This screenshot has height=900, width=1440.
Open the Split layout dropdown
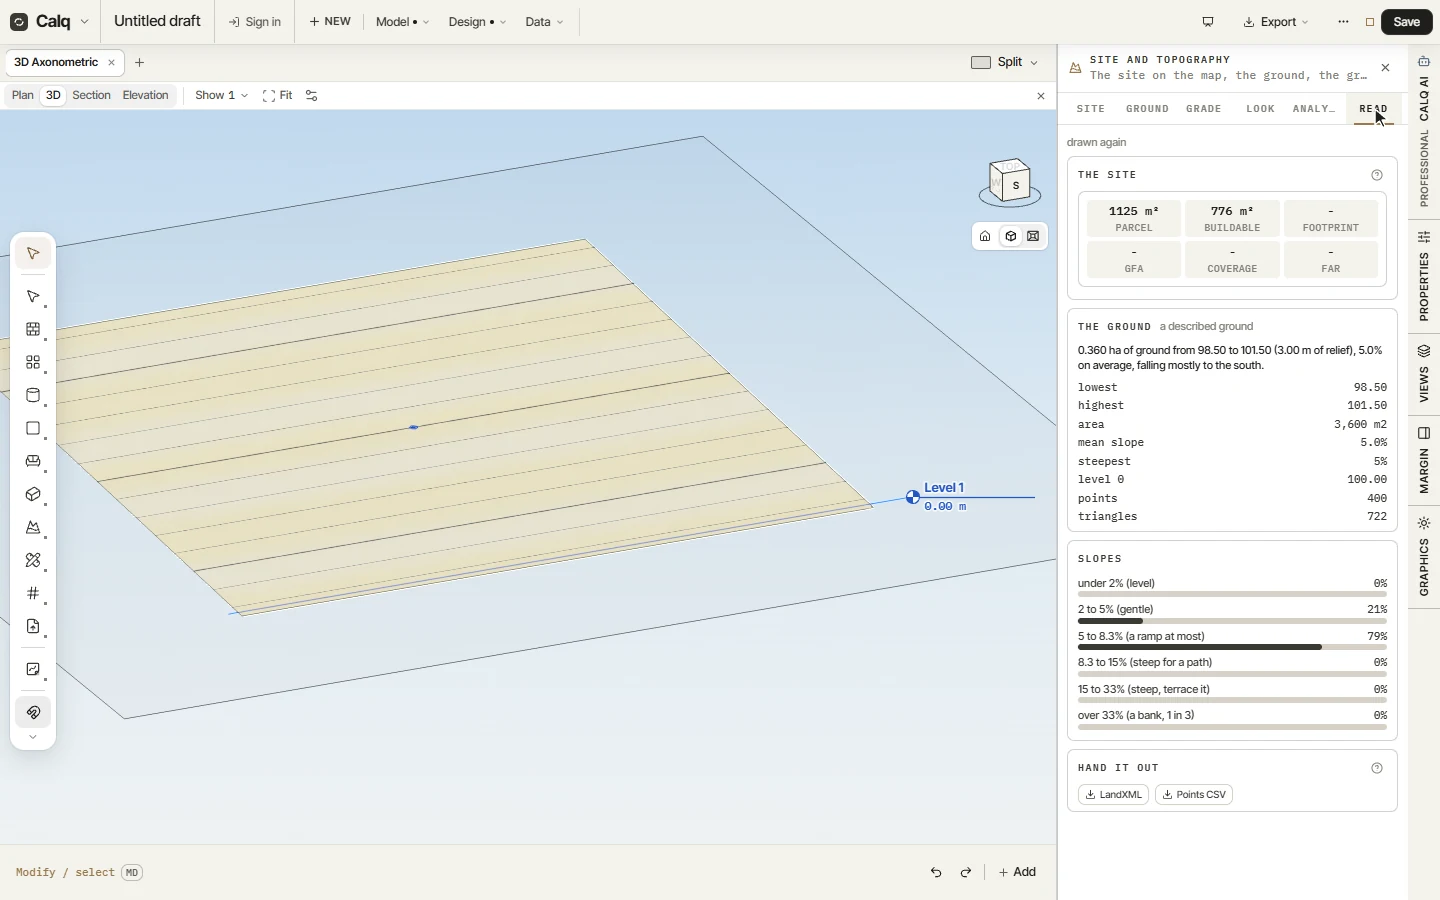[1004, 62]
